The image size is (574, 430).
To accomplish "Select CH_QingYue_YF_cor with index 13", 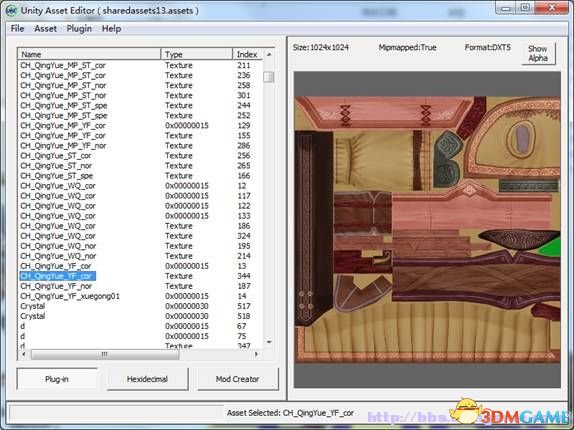I will pos(140,266).
